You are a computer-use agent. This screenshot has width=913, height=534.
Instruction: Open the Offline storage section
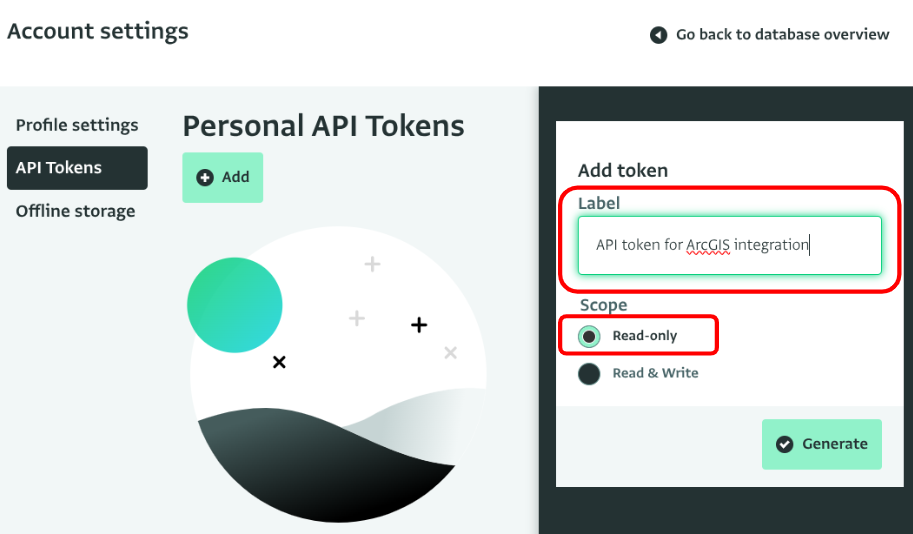point(75,211)
